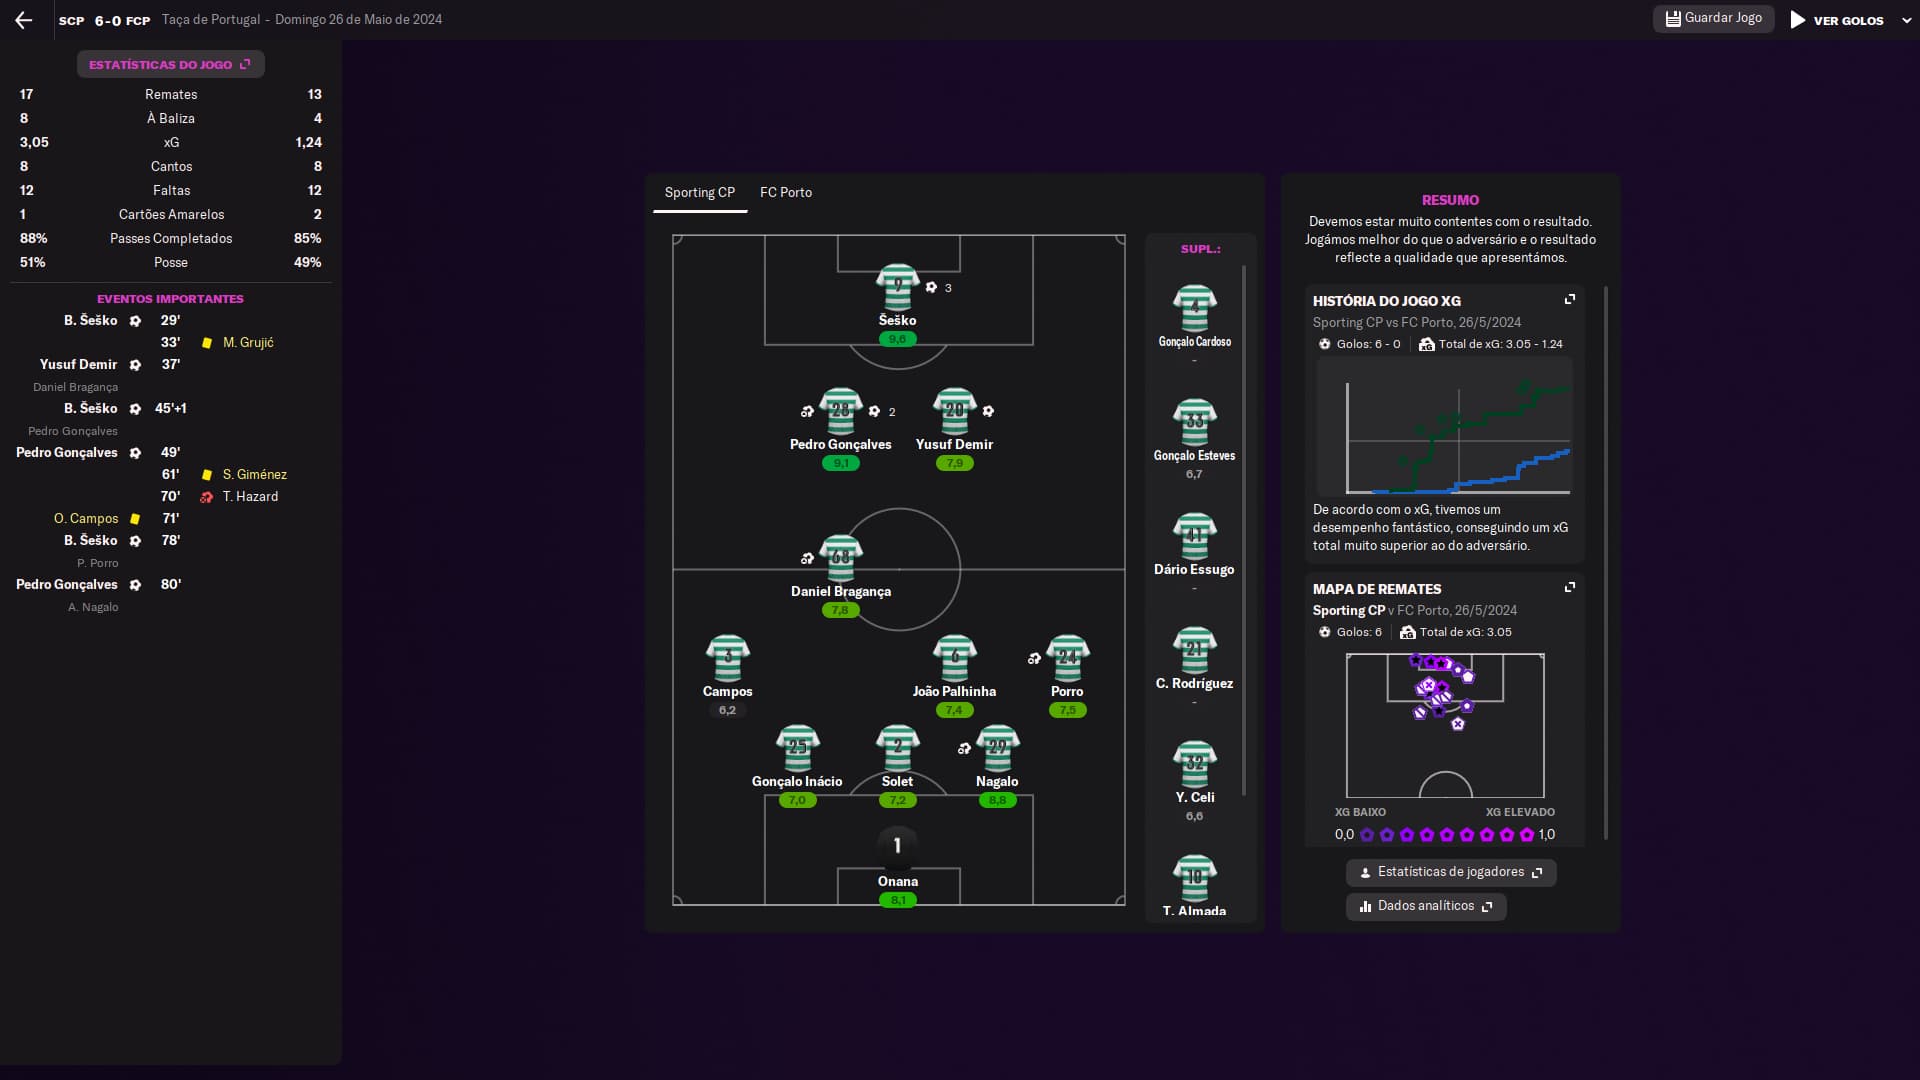Image resolution: width=1920 pixels, height=1080 pixels.
Task: Select Yusuf Demir shirt icon
Action: [x=954, y=411]
